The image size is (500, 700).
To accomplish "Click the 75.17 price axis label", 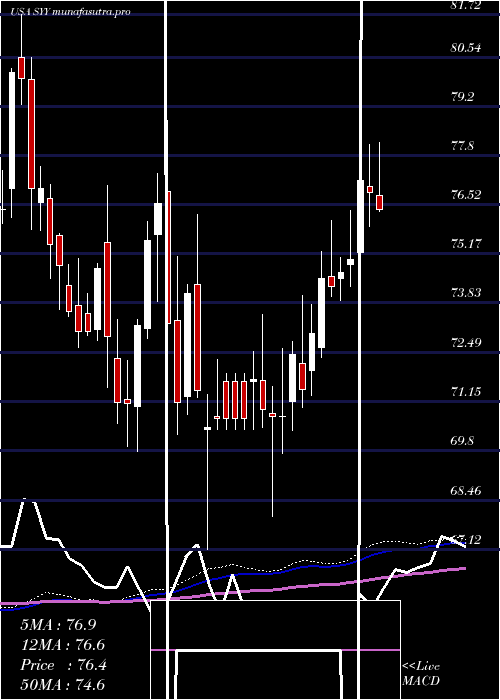I will click(x=466, y=244).
